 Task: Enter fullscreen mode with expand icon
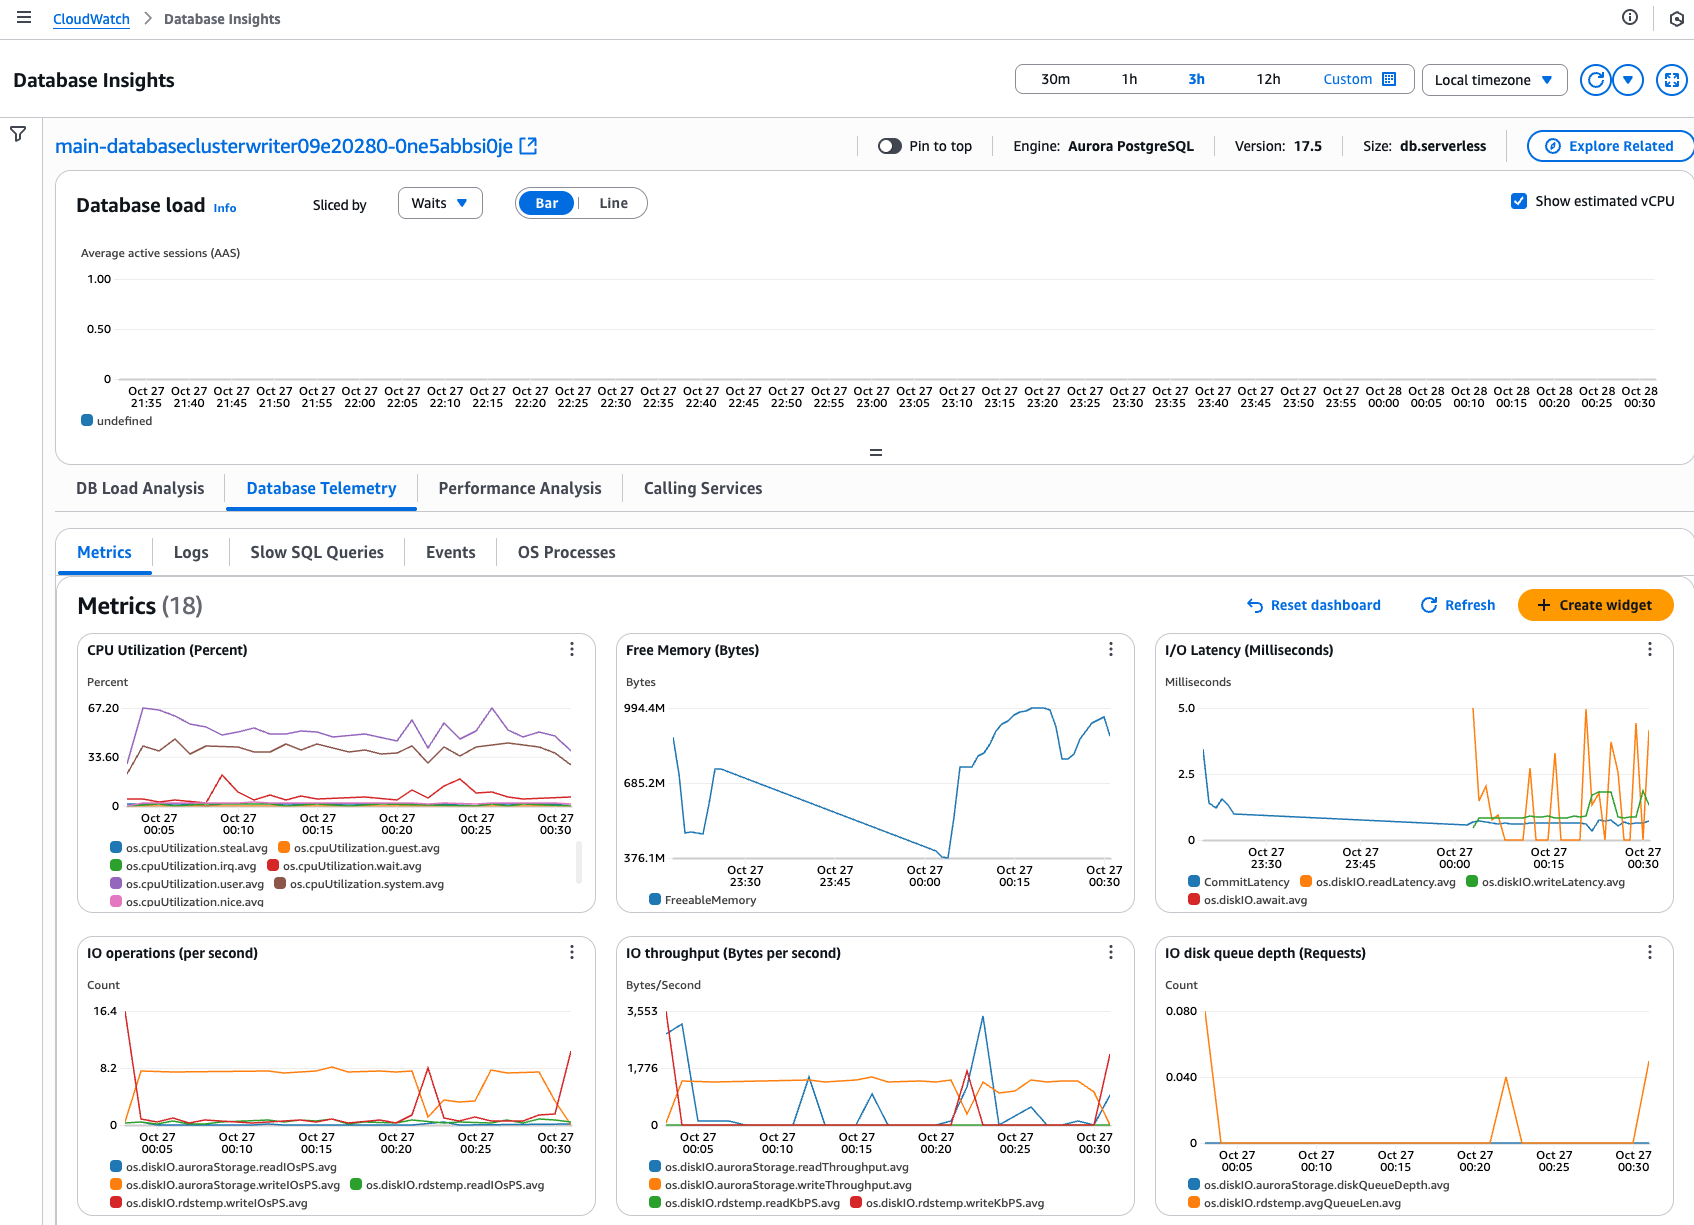(1672, 80)
